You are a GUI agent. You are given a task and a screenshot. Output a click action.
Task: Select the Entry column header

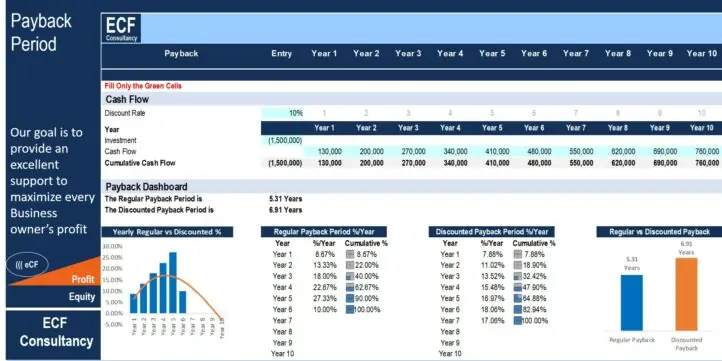pyautogui.click(x=281, y=53)
